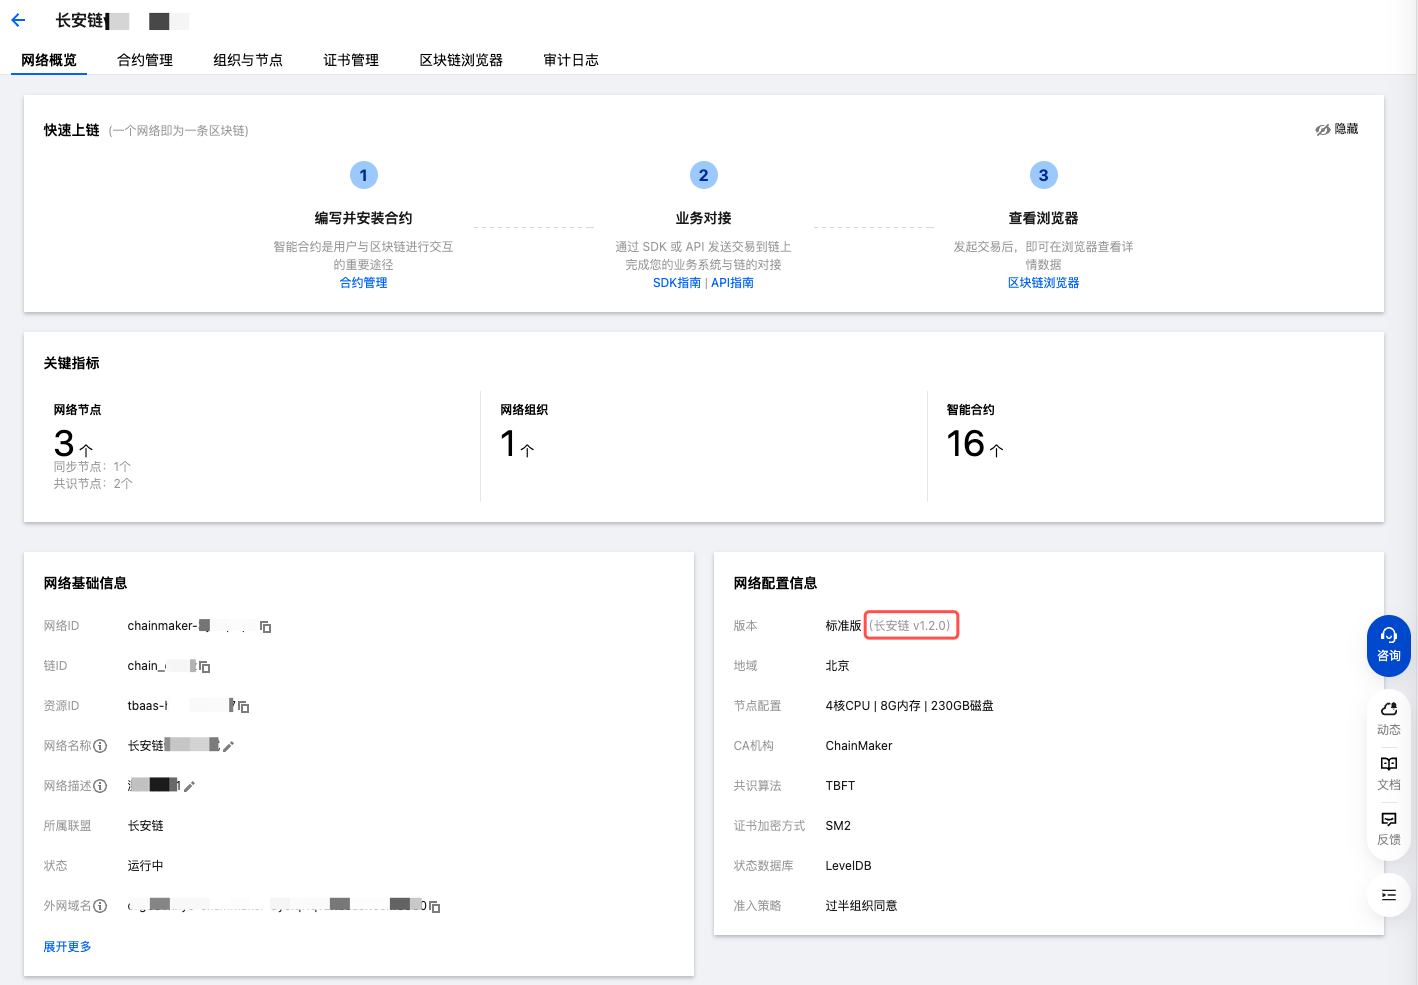Screen dimensions: 1418x985
Task: Open the 动态 updates icon
Action: [x=1388, y=717]
